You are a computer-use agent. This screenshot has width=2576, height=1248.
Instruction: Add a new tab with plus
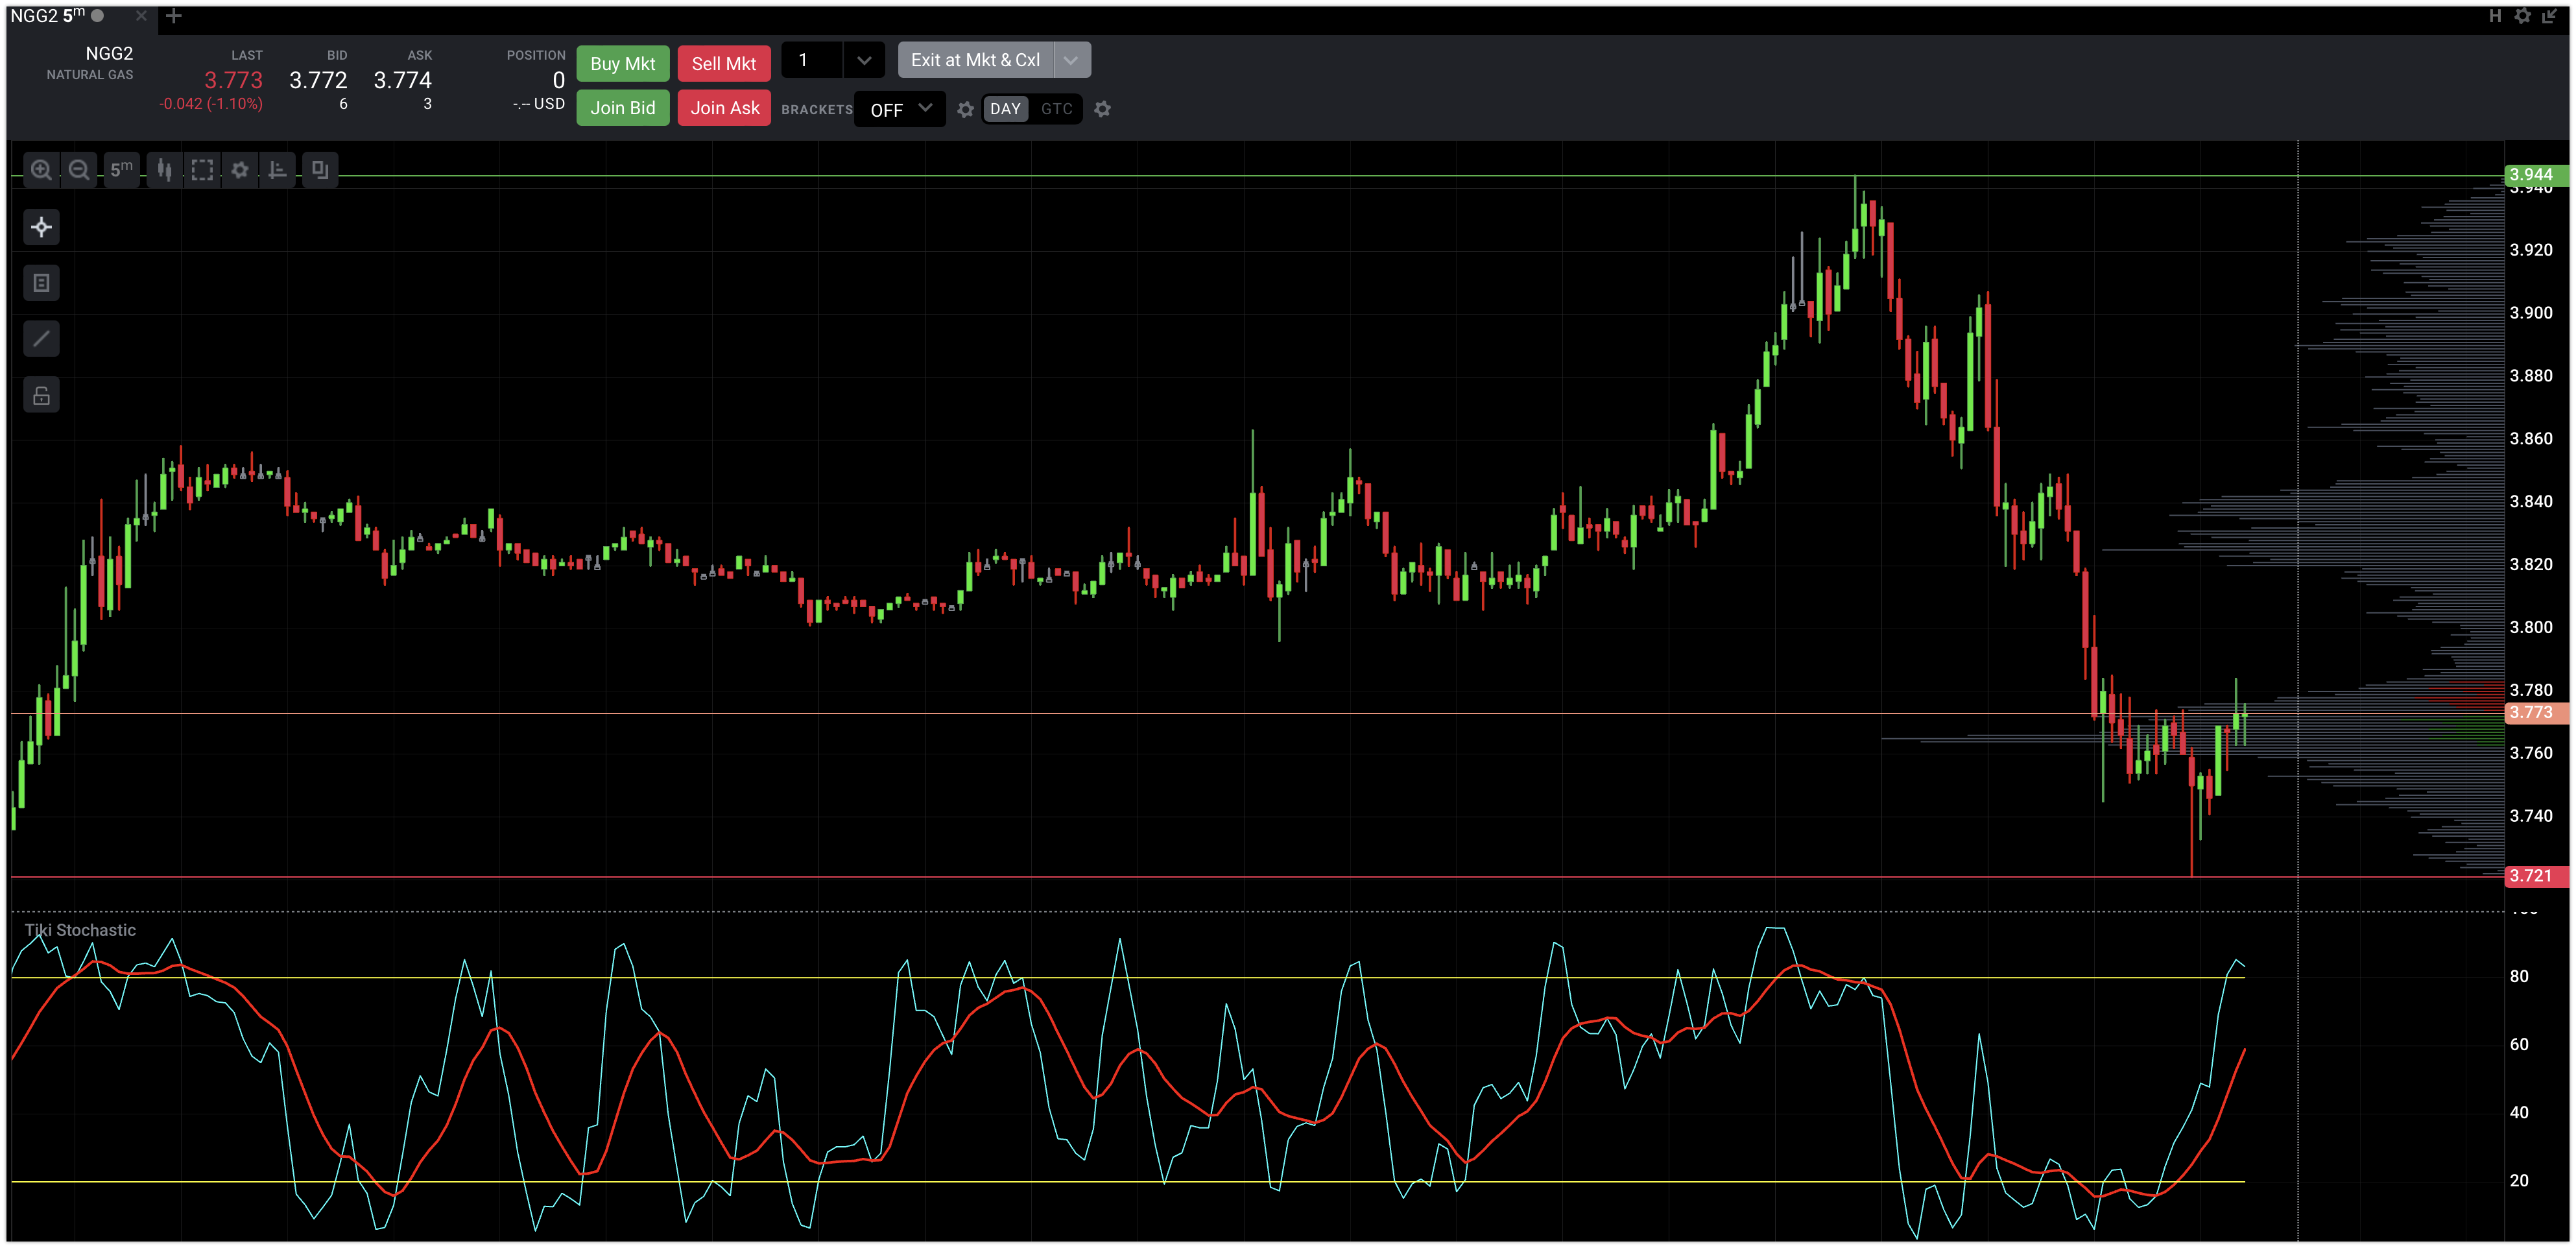point(174,15)
